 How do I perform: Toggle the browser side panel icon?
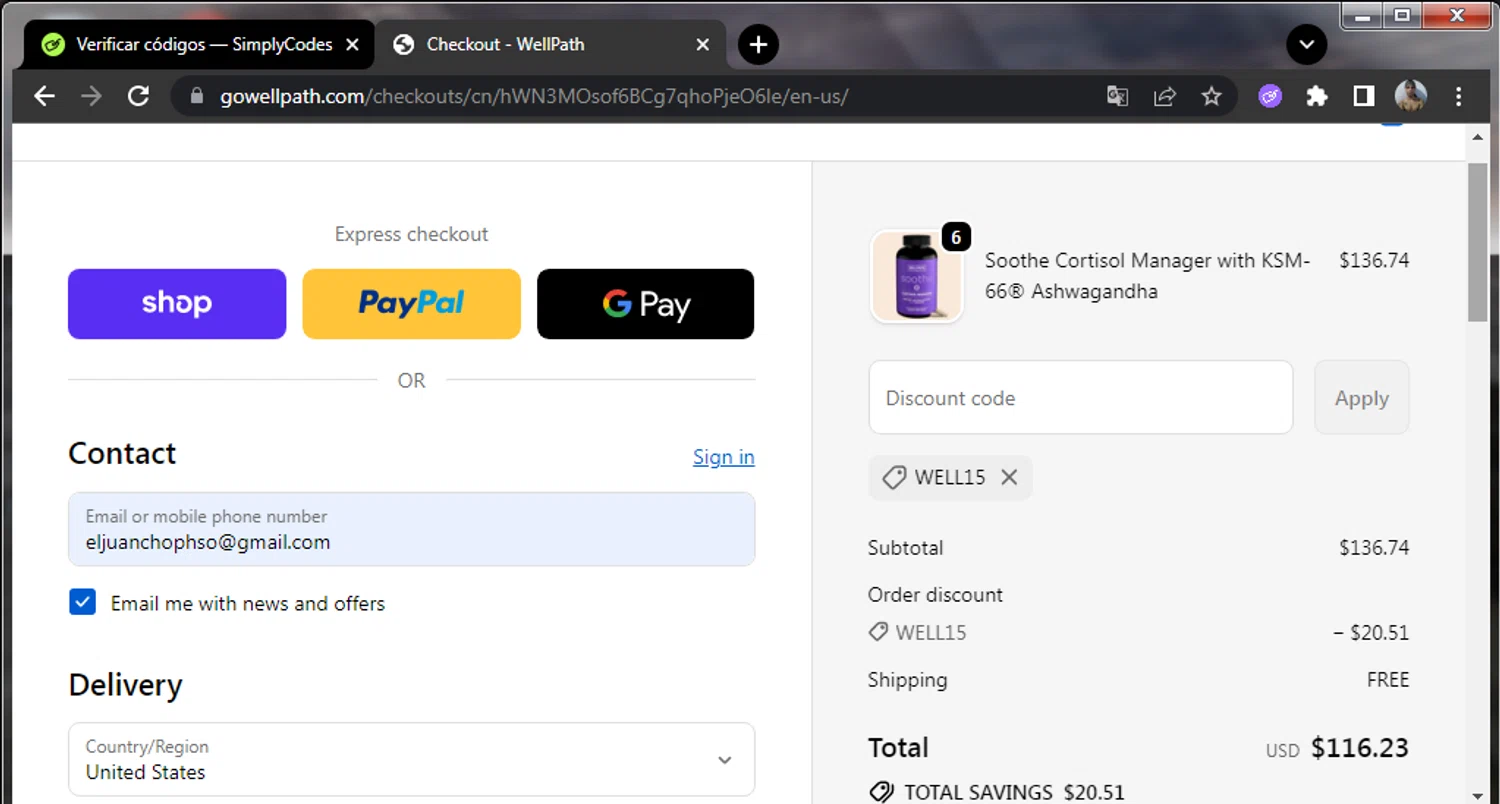[1363, 96]
